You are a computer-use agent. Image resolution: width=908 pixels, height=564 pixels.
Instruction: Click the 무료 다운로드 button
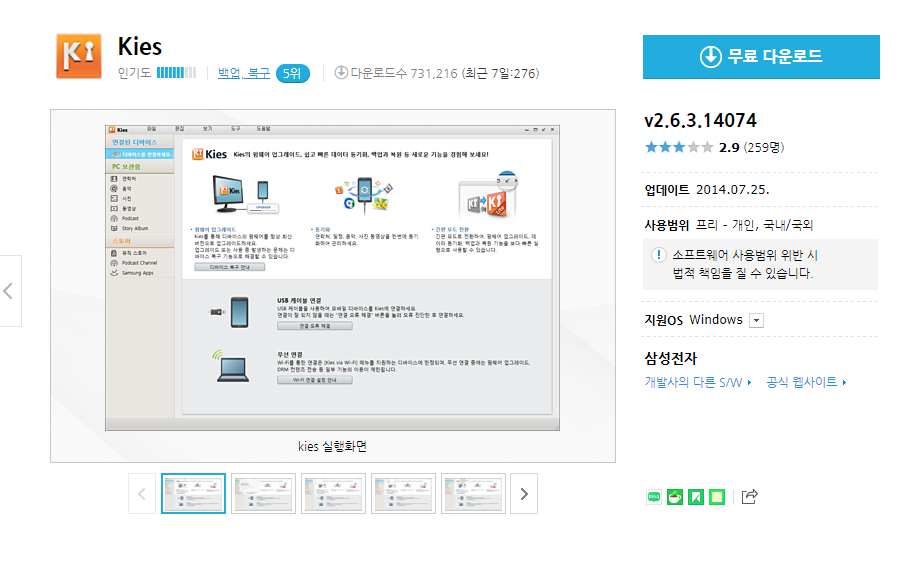point(761,57)
